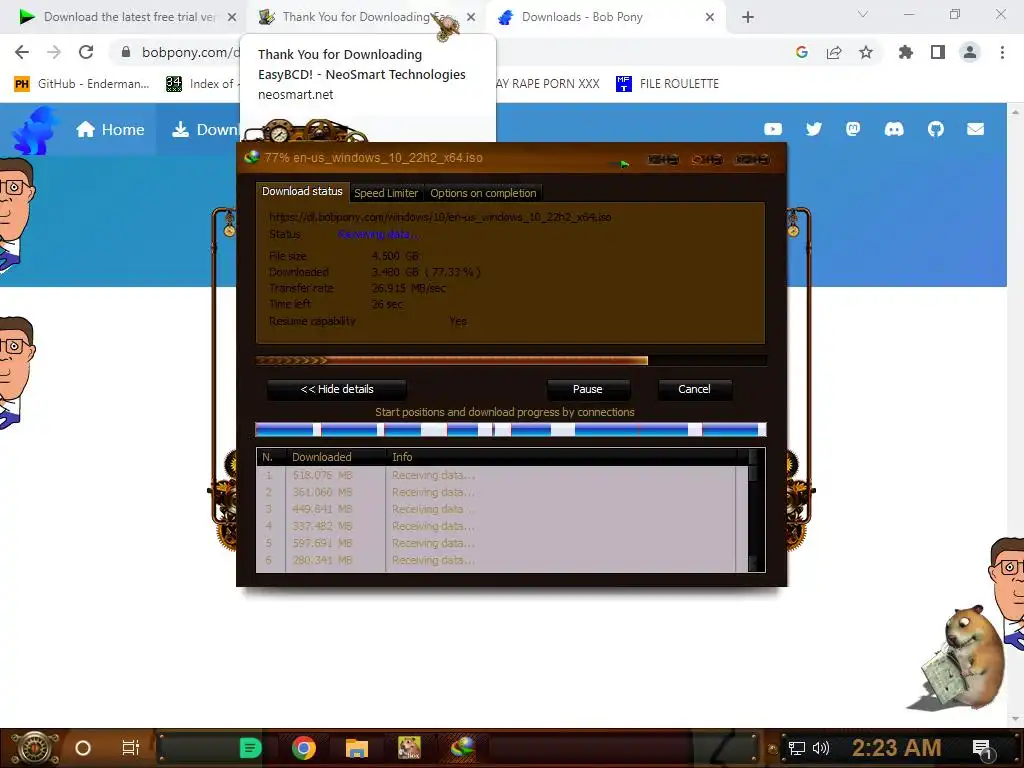Open the notification center icon
This screenshot has width=1024, height=768.
[982, 750]
